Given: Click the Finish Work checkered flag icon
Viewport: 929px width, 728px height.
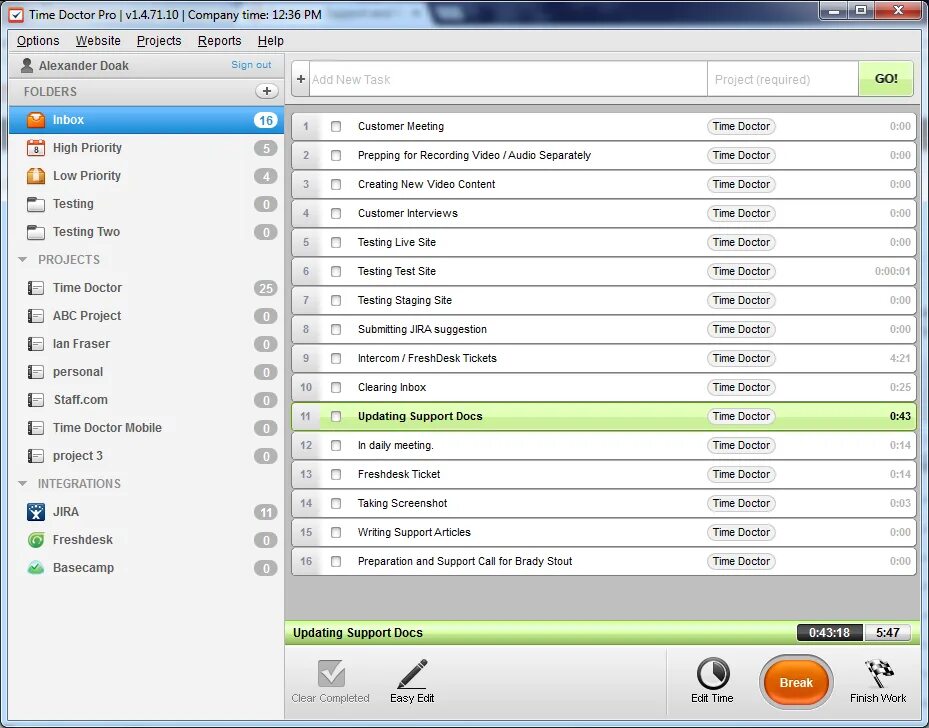Looking at the screenshot, I should coord(879,674).
